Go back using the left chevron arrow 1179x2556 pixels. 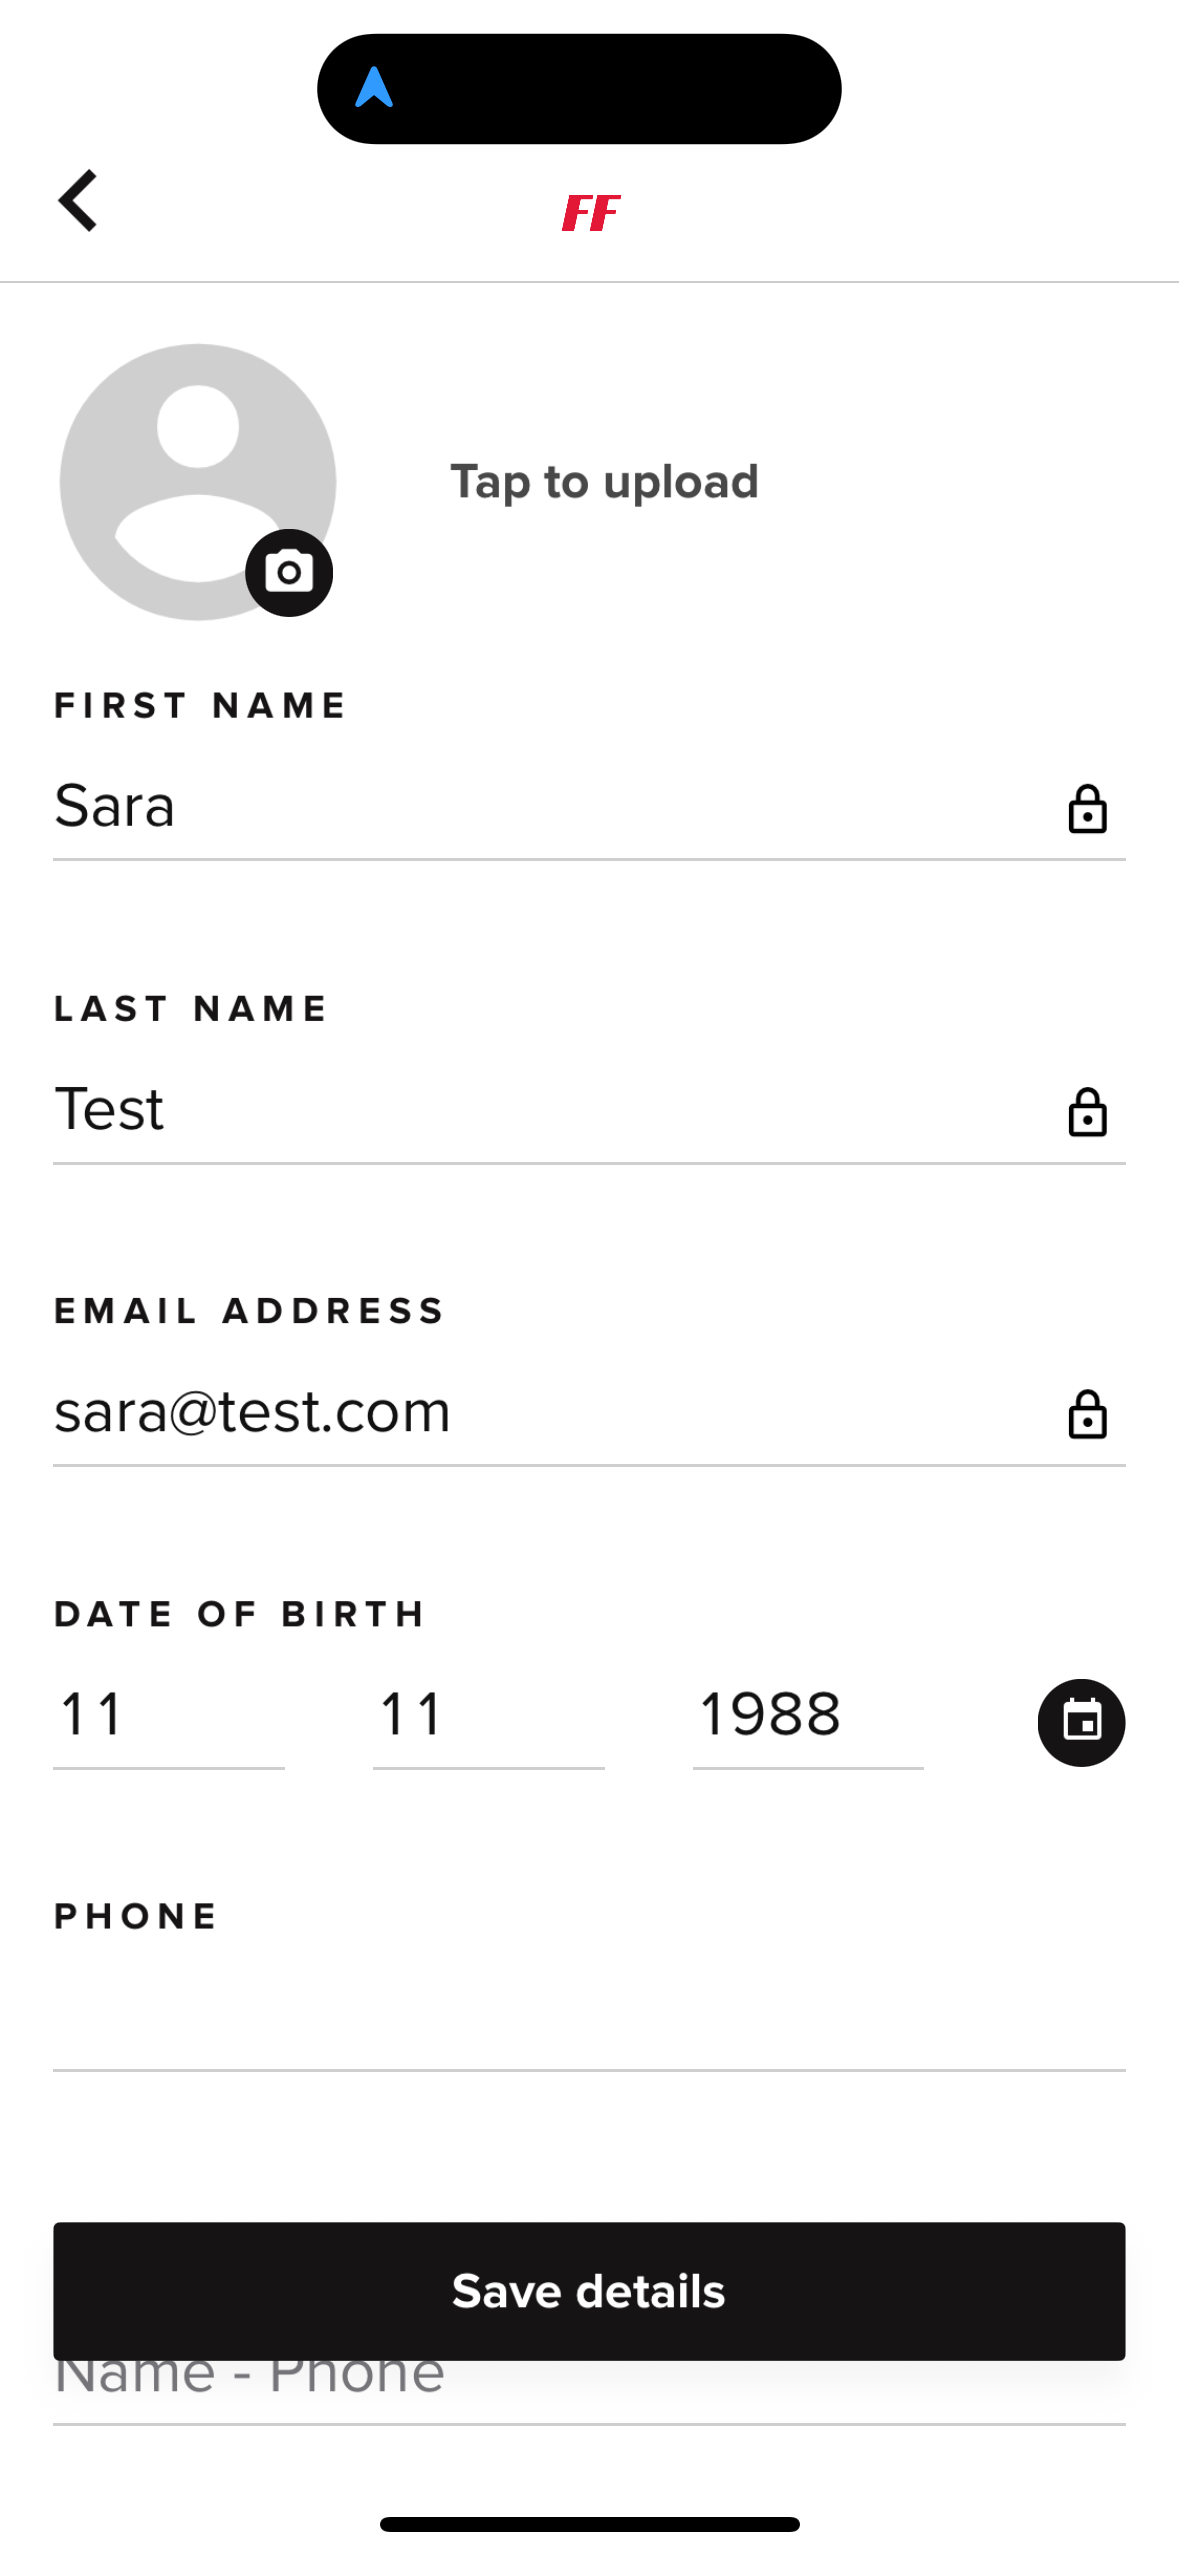(78, 200)
